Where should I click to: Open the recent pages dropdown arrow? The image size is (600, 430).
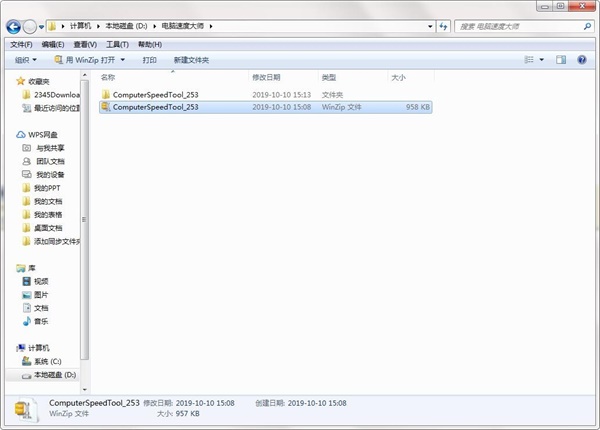coord(41,27)
